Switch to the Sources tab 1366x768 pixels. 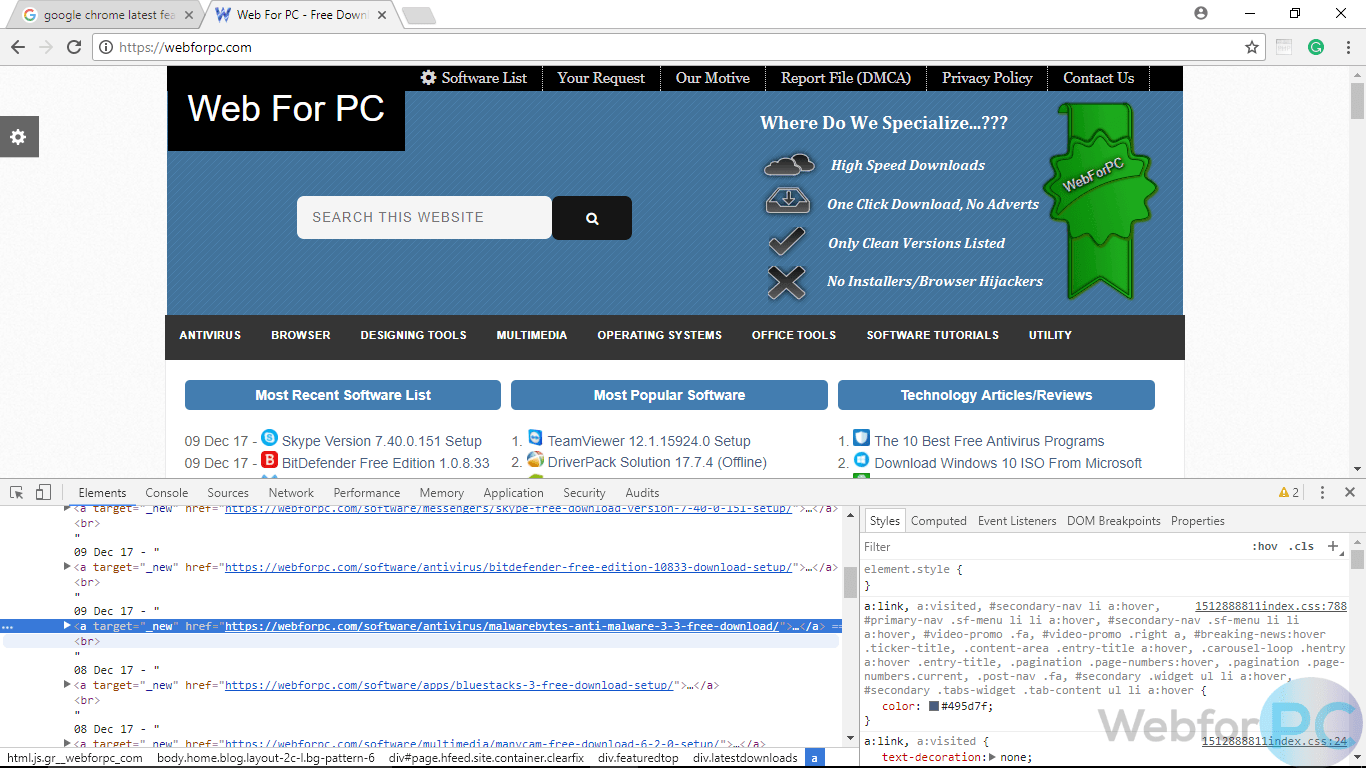point(228,492)
